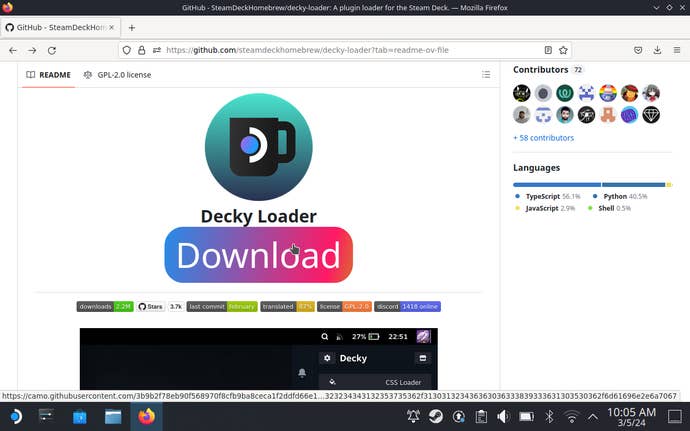The image size is (690, 431).
Task: Open the Dolphin file manager taskbar icon
Action: coord(113,416)
